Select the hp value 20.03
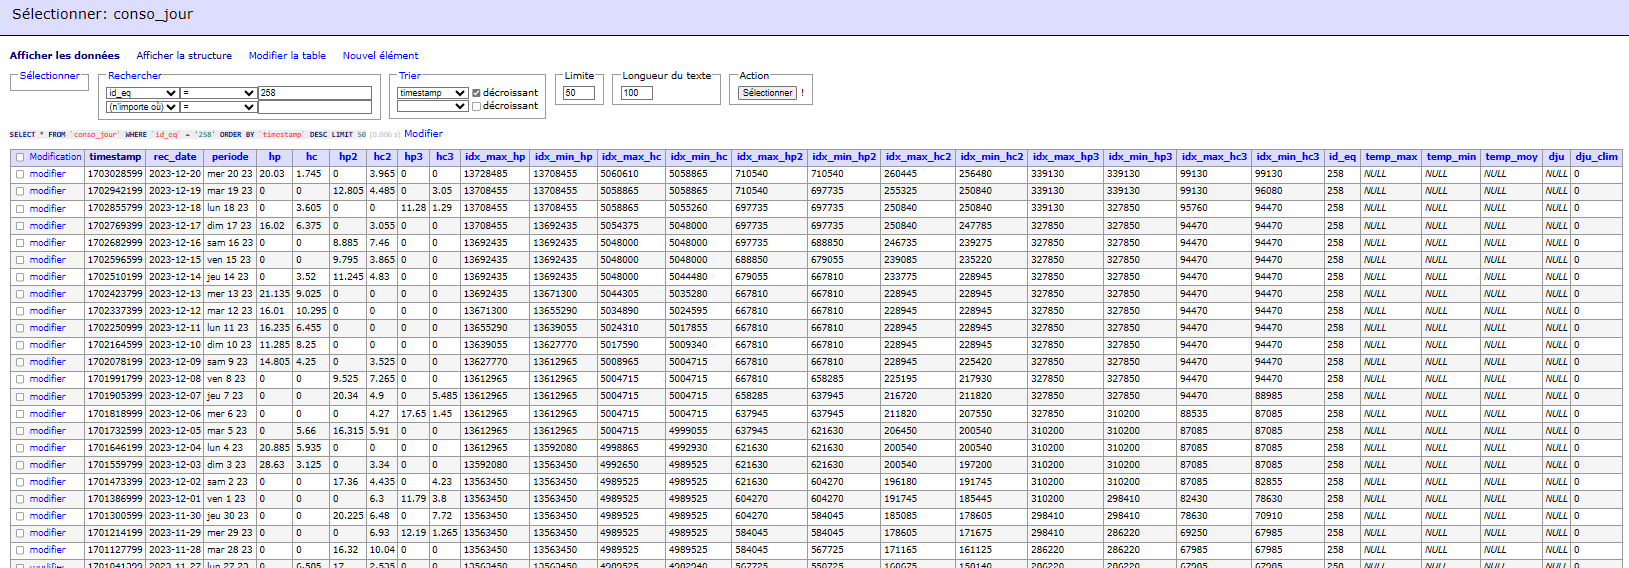 click(x=272, y=174)
